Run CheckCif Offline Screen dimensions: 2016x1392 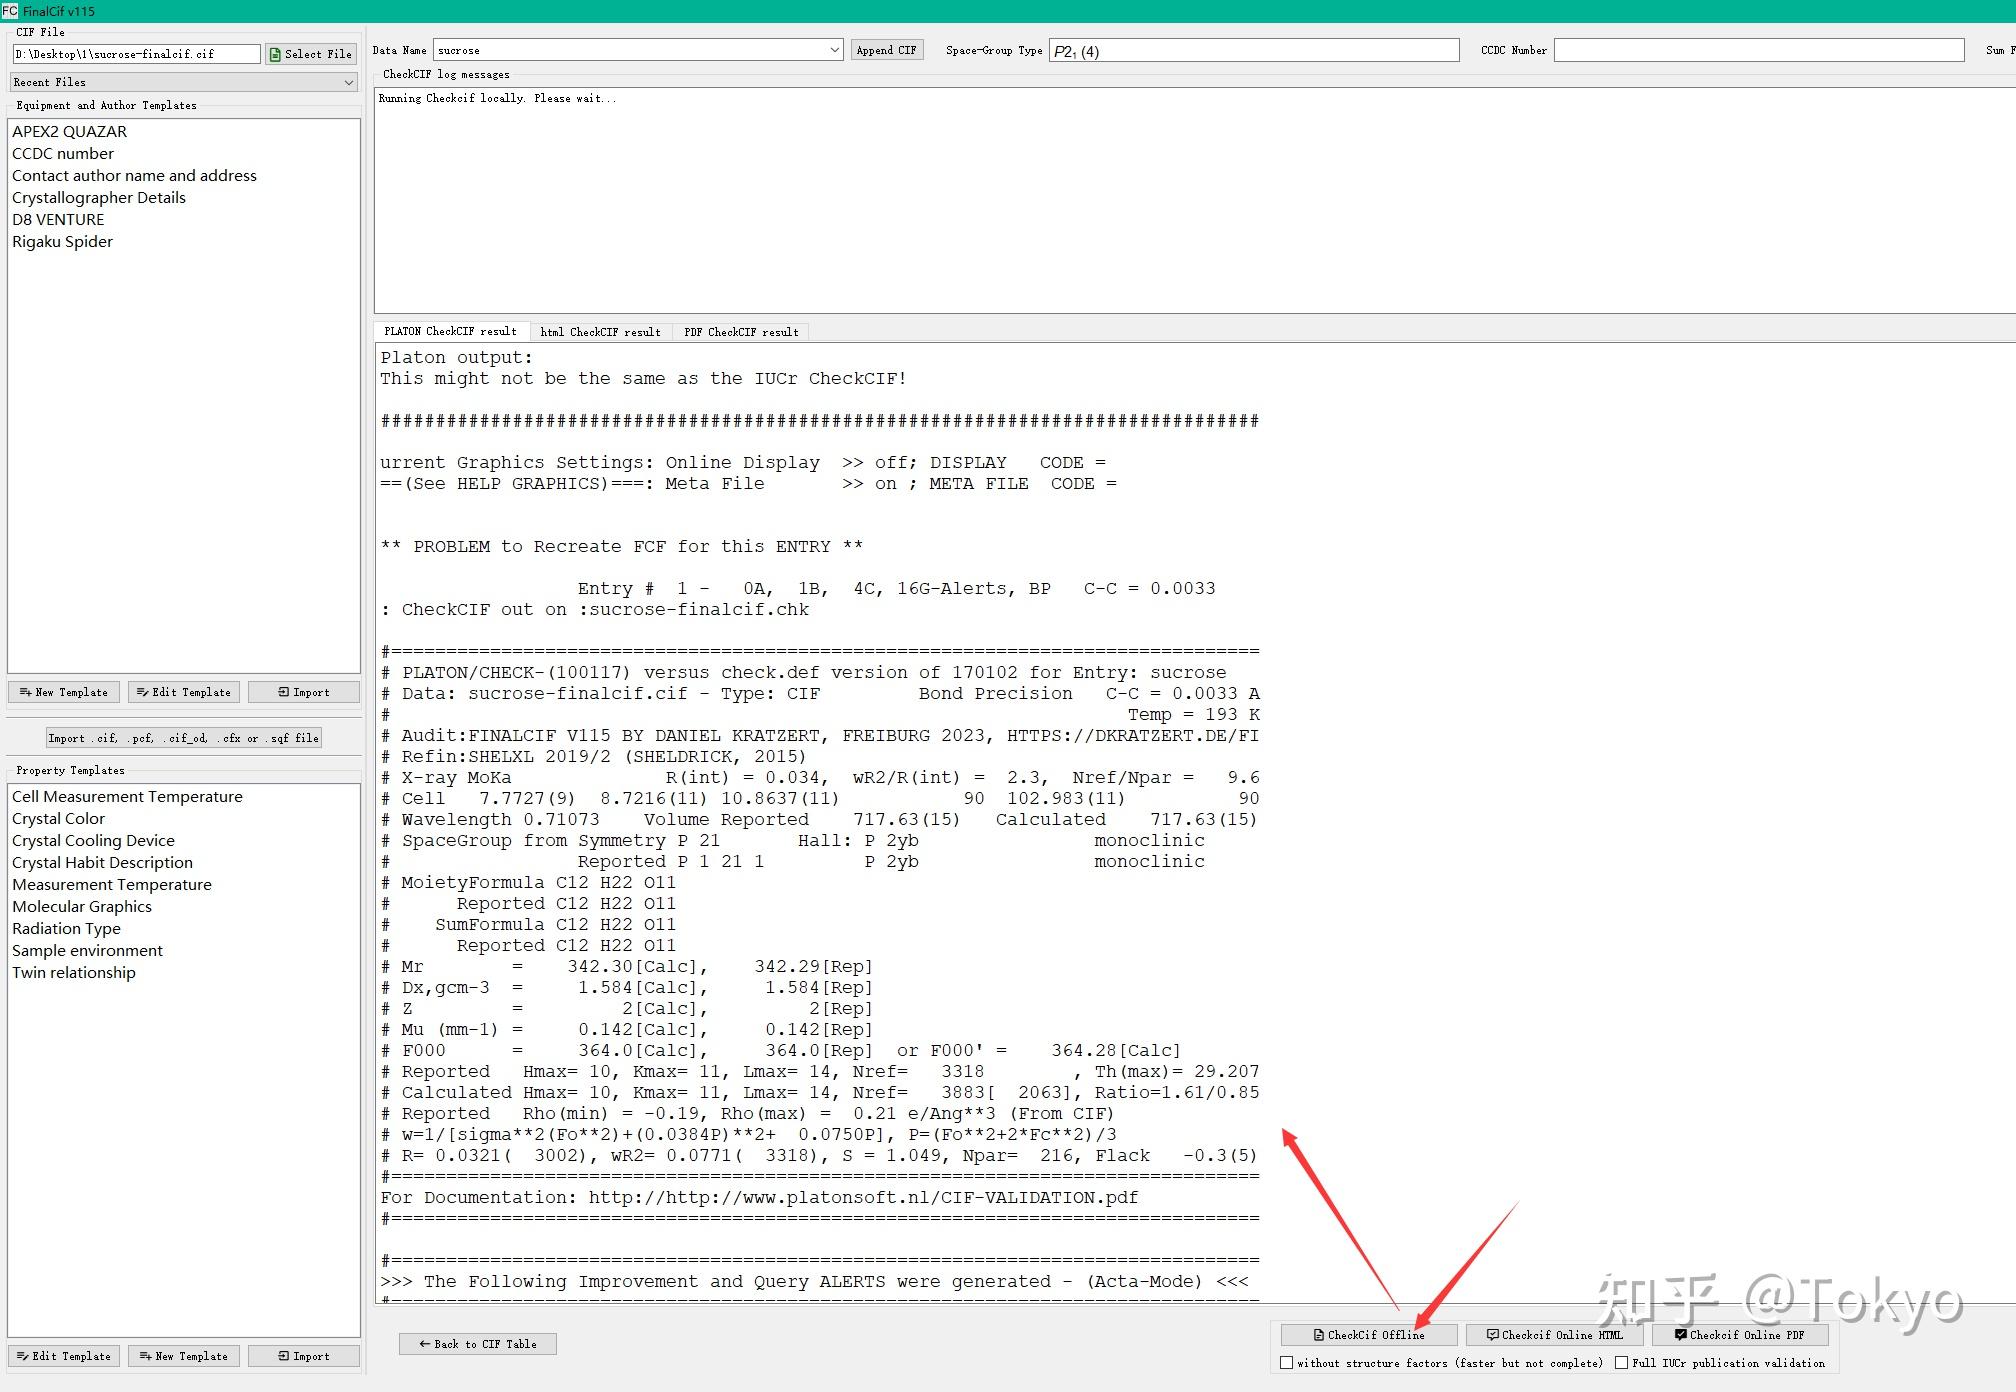tap(1367, 1335)
